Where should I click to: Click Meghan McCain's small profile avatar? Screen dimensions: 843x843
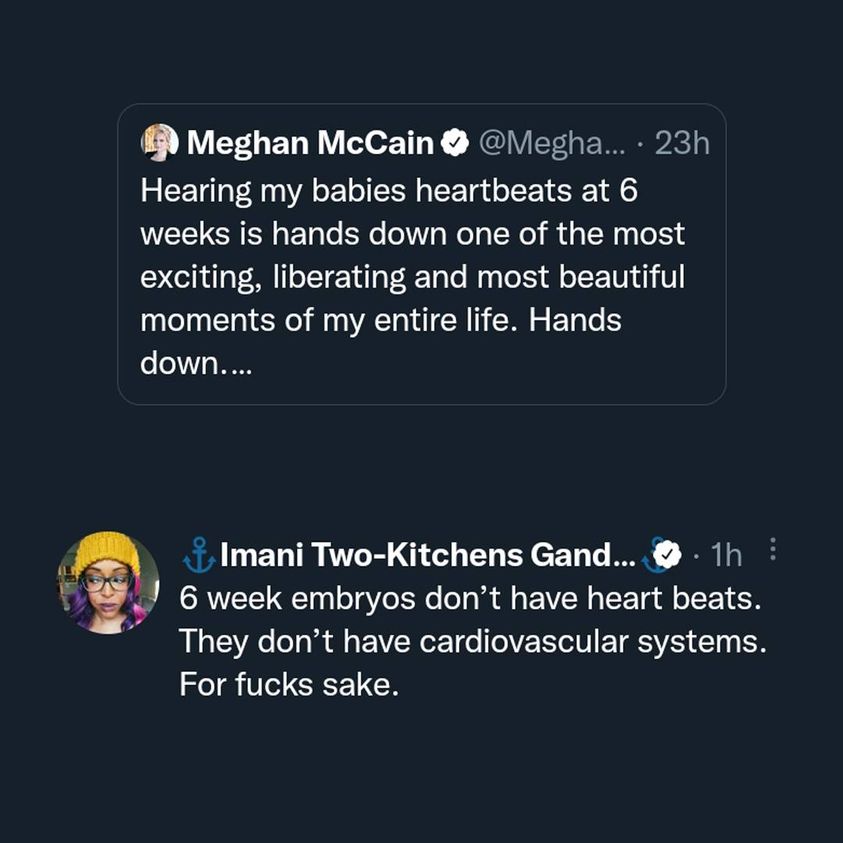[160, 142]
